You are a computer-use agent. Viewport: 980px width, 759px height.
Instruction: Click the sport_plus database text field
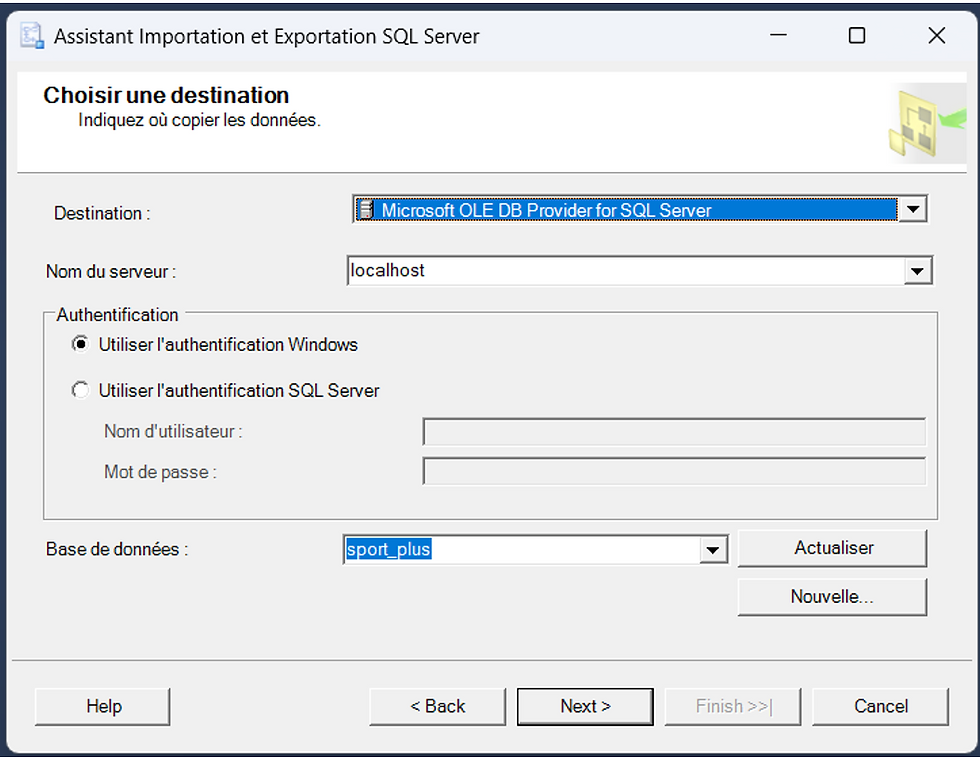(x=522, y=550)
